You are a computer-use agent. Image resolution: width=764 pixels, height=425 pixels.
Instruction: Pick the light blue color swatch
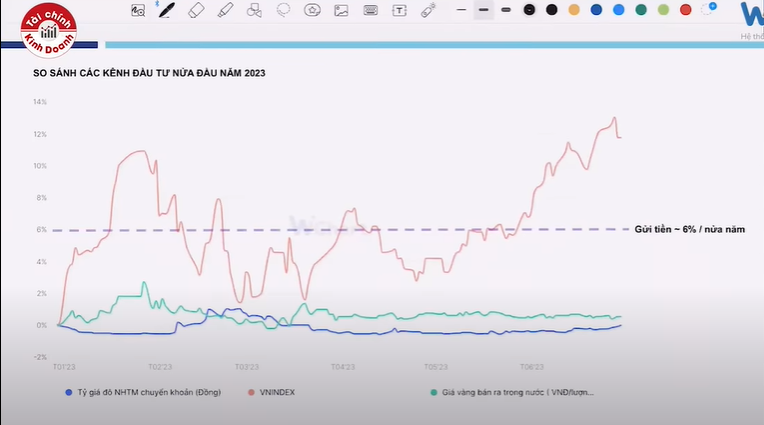coord(619,10)
